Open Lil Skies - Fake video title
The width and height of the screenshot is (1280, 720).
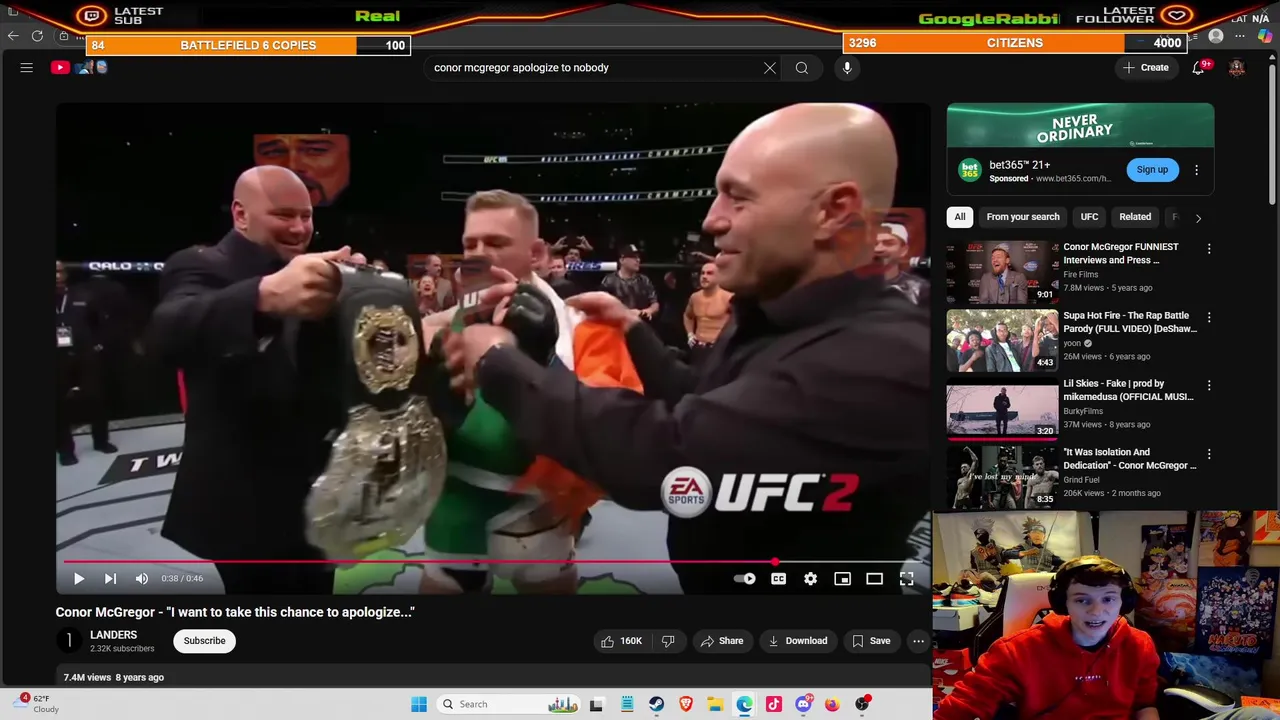coord(1128,390)
